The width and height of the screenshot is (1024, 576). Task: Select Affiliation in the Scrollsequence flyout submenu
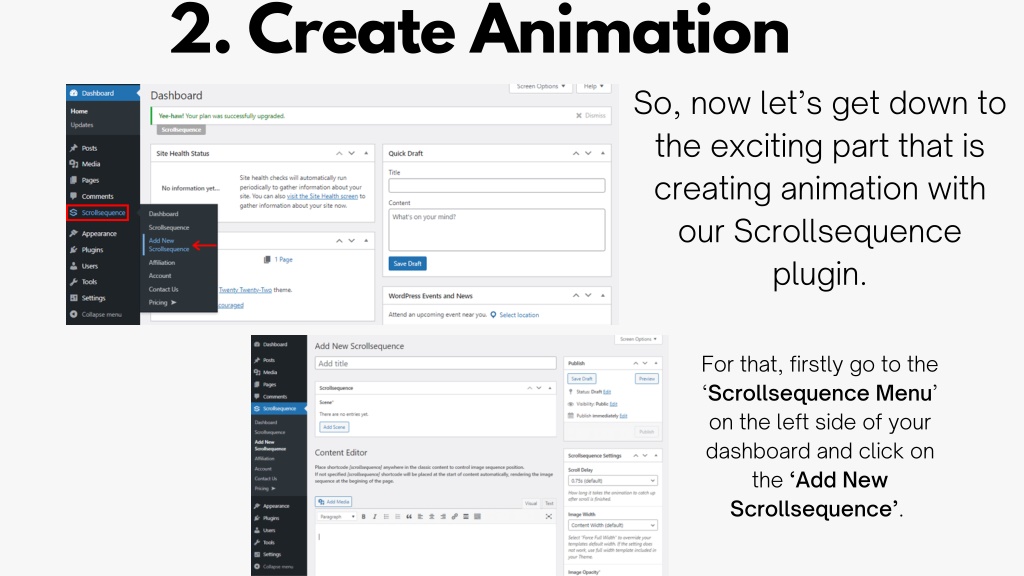pos(162,263)
